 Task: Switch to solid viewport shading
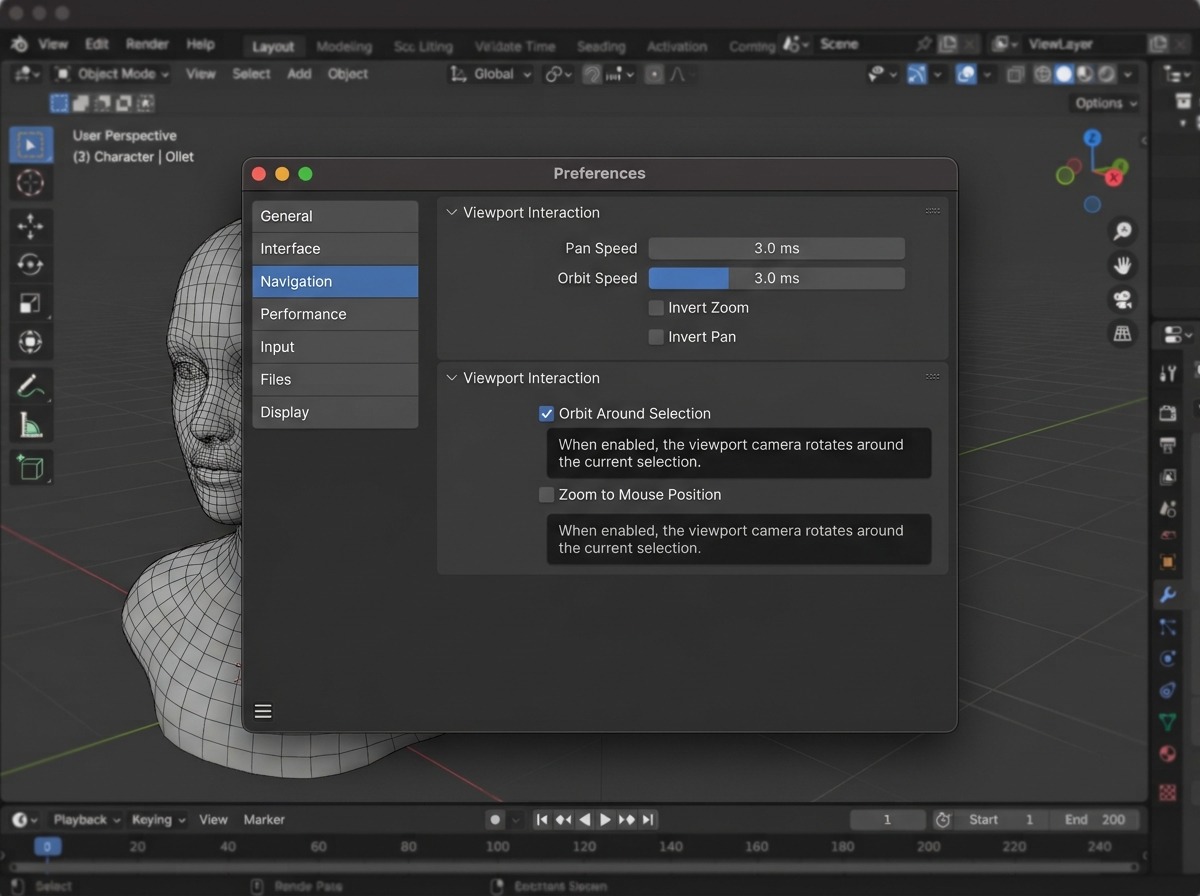click(x=1064, y=74)
